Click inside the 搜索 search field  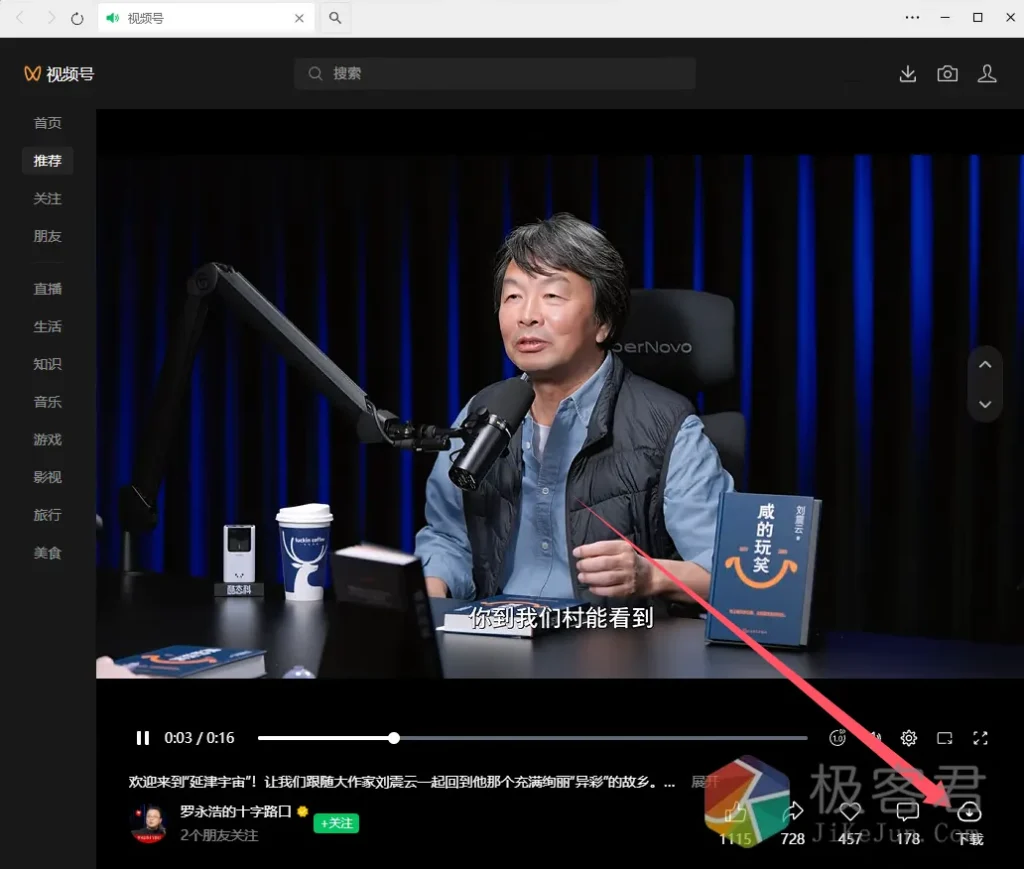click(495, 74)
